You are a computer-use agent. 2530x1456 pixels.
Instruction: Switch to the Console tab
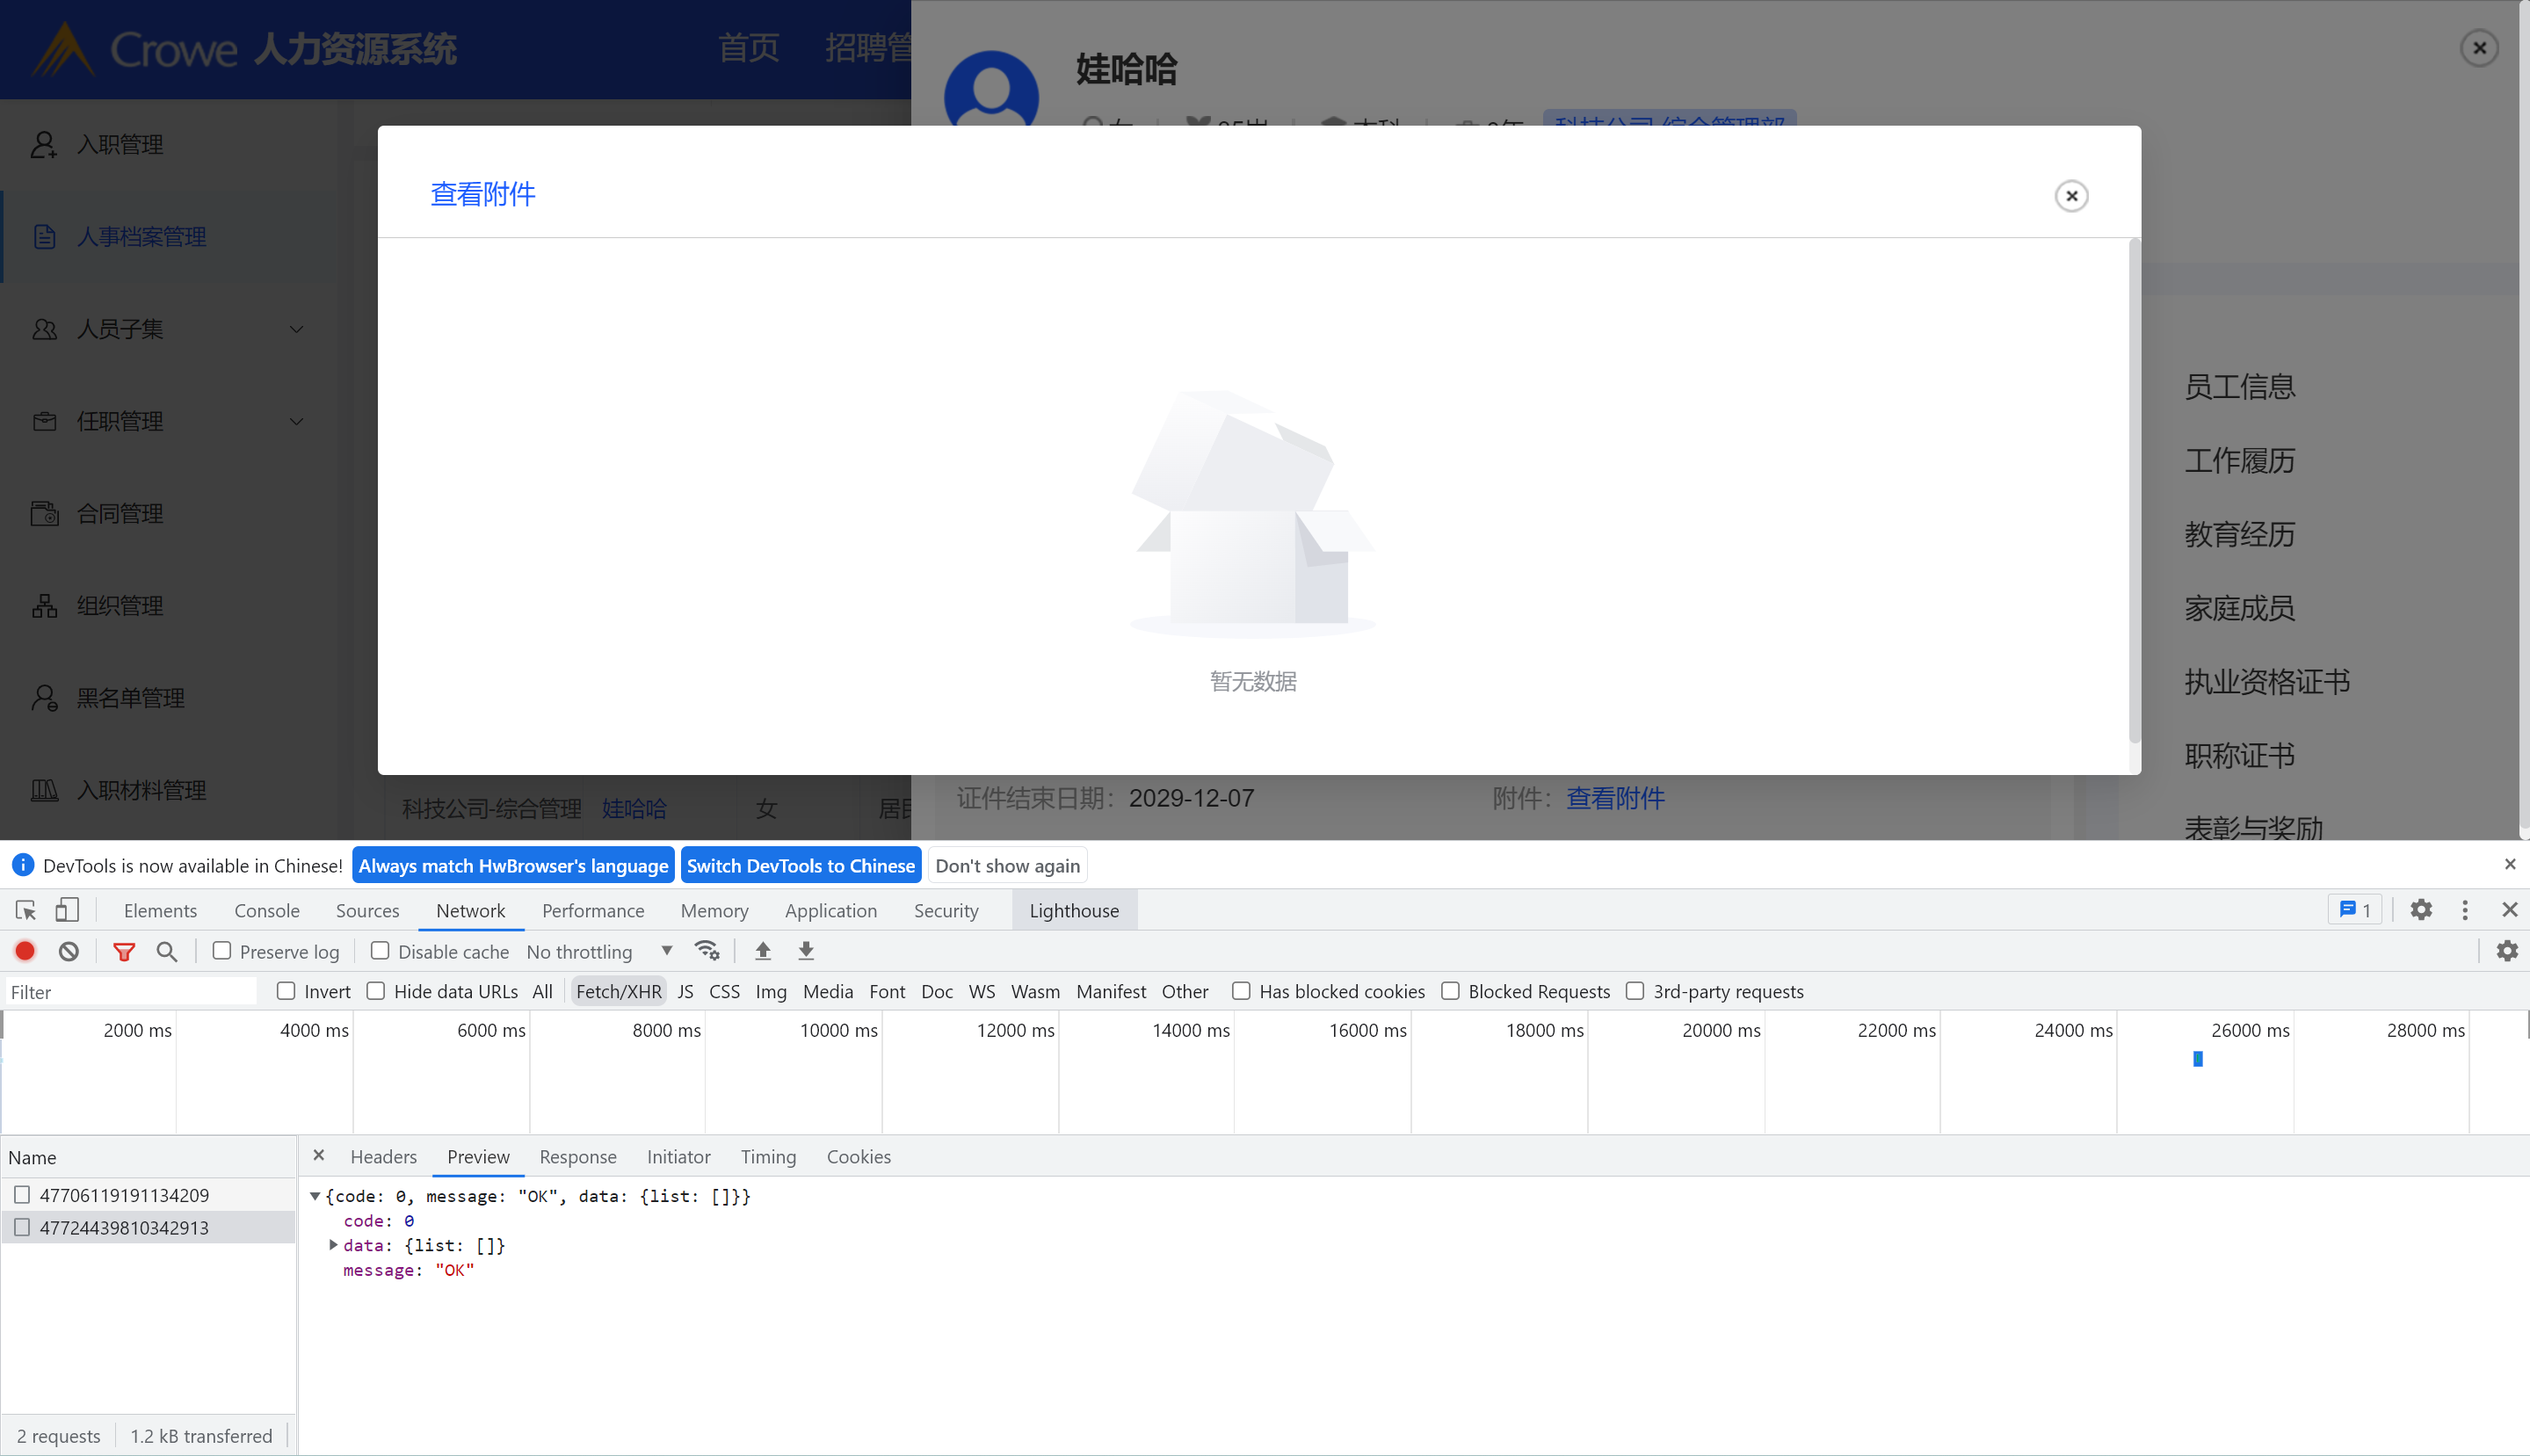coord(266,910)
